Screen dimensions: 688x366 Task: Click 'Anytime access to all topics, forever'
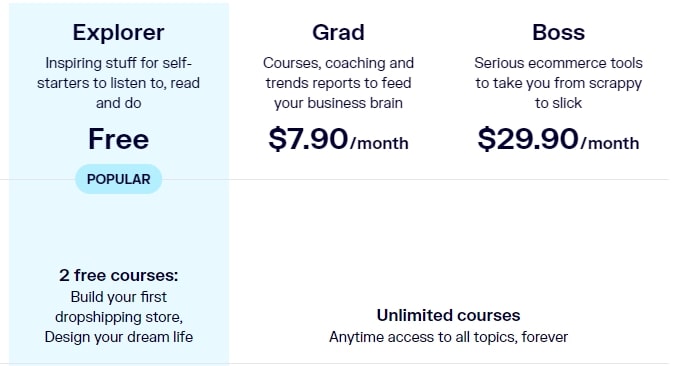tap(448, 337)
